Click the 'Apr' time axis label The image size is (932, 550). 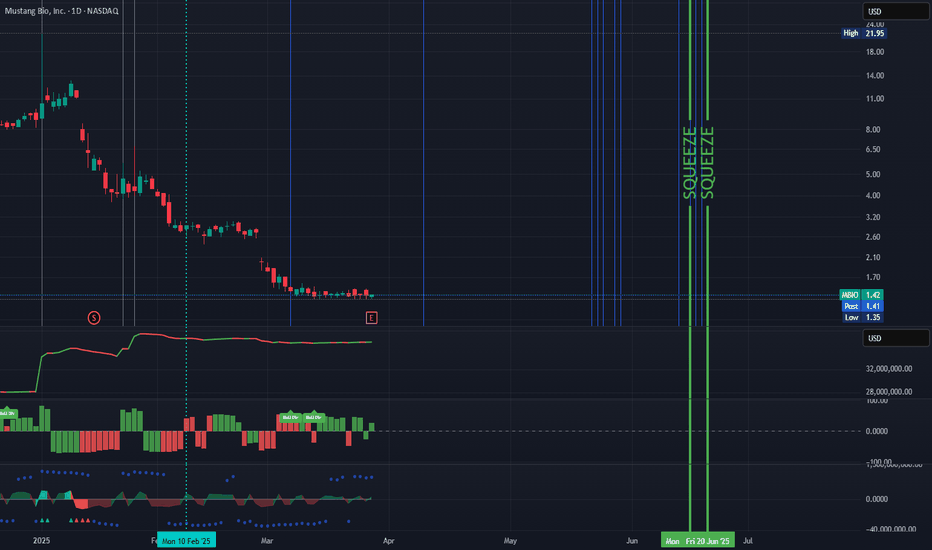[389, 540]
